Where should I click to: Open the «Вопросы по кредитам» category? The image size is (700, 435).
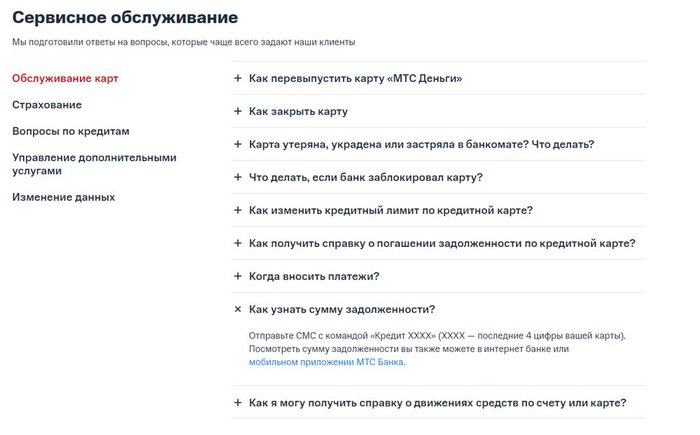click(x=71, y=131)
